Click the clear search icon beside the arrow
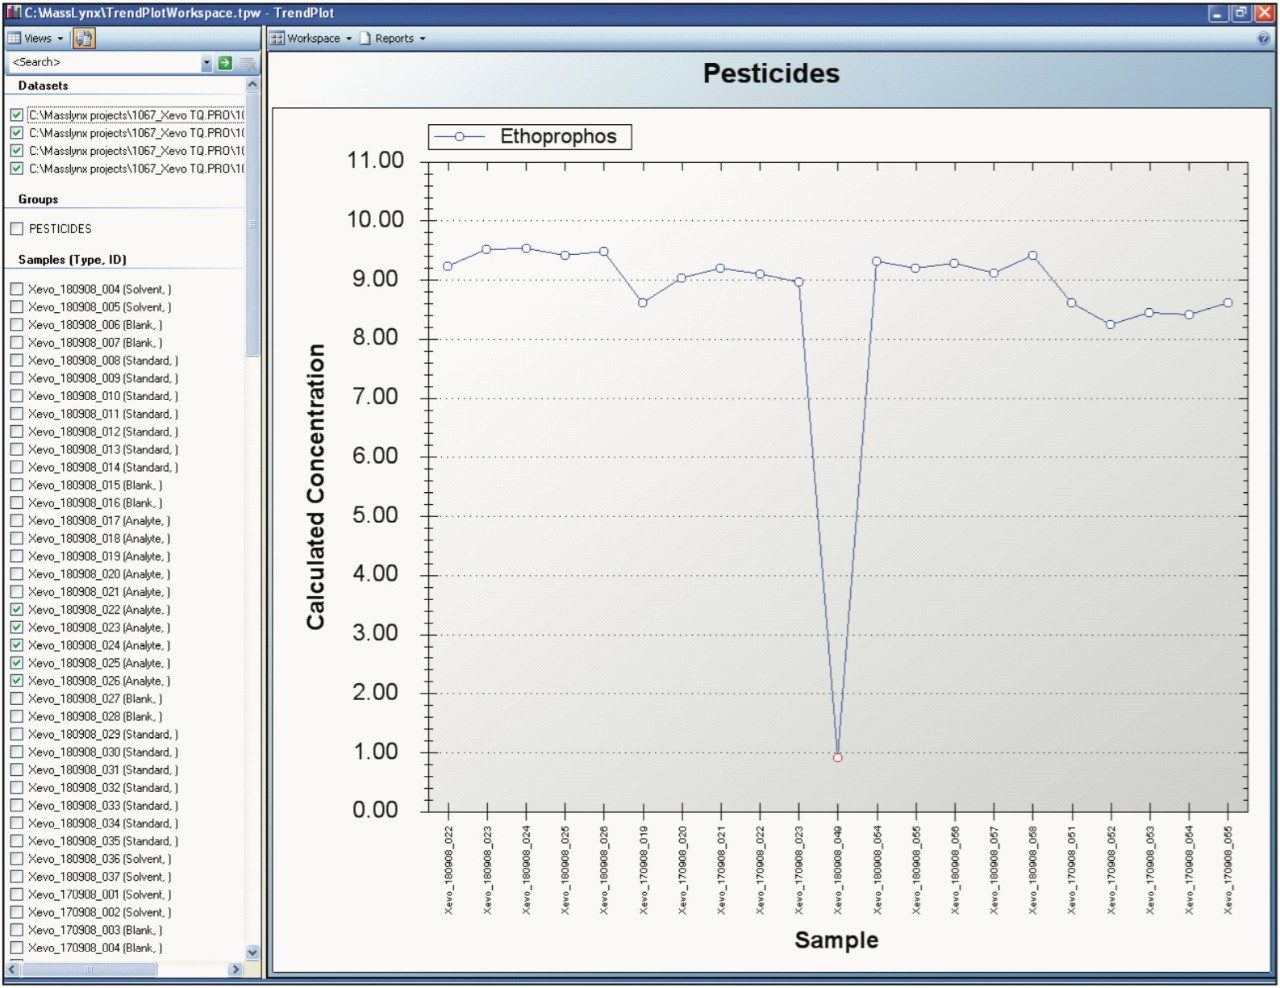The width and height of the screenshot is (1280, 988). tap(245, 62)
